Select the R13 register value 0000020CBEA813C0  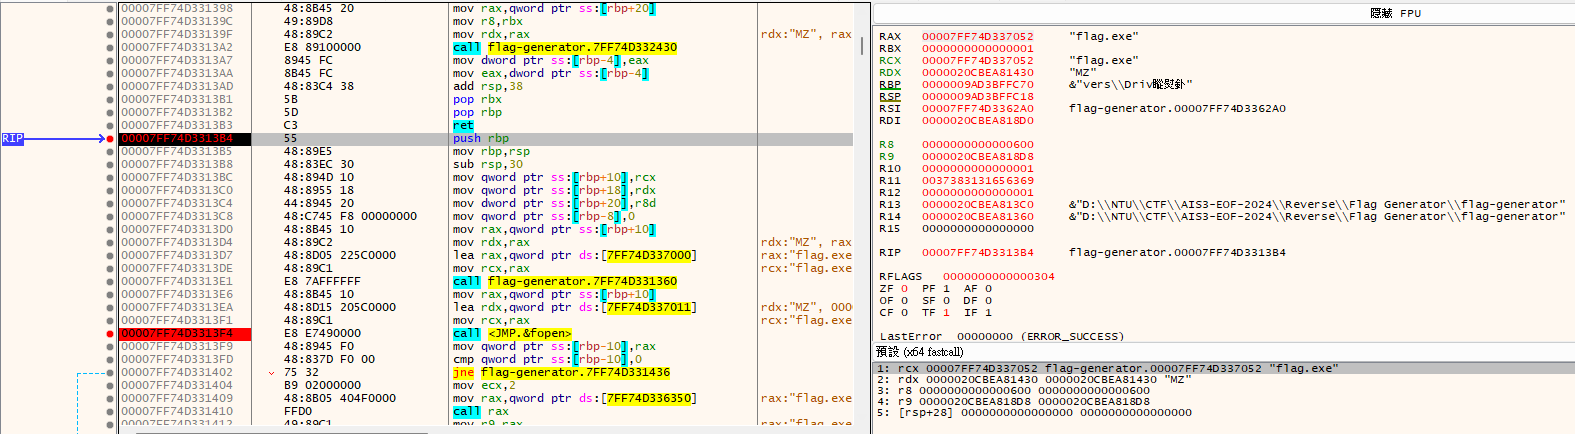978,205
